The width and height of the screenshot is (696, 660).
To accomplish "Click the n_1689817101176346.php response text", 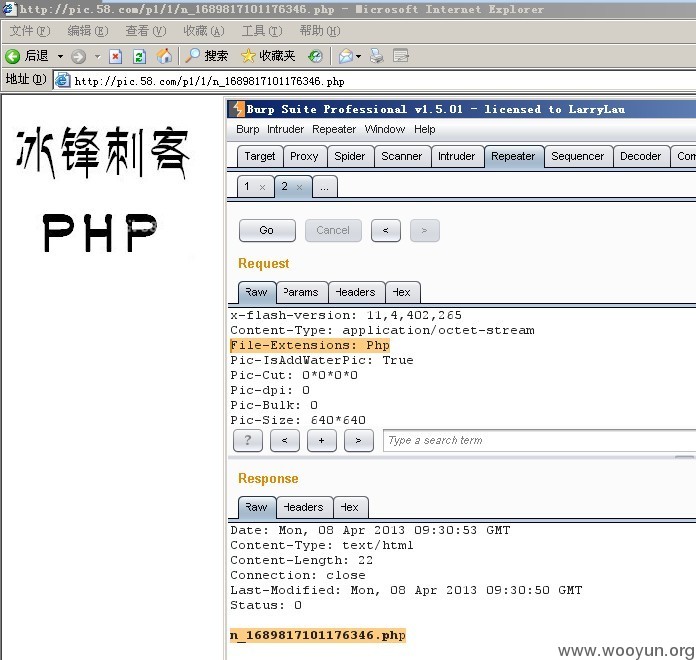I will (318, 636).
